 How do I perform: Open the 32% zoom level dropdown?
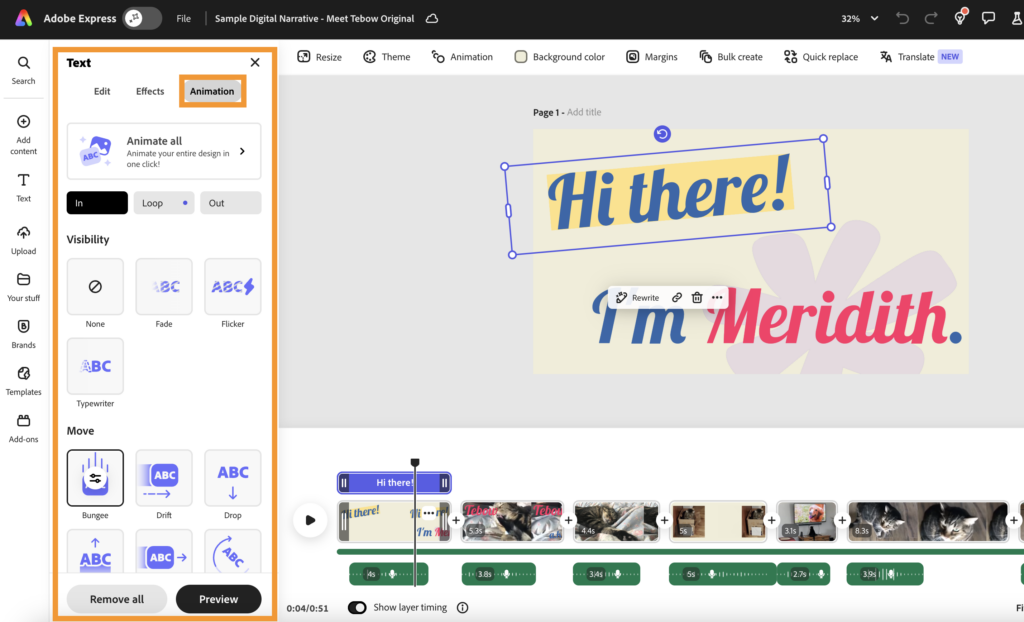click(x=859, y=18)
